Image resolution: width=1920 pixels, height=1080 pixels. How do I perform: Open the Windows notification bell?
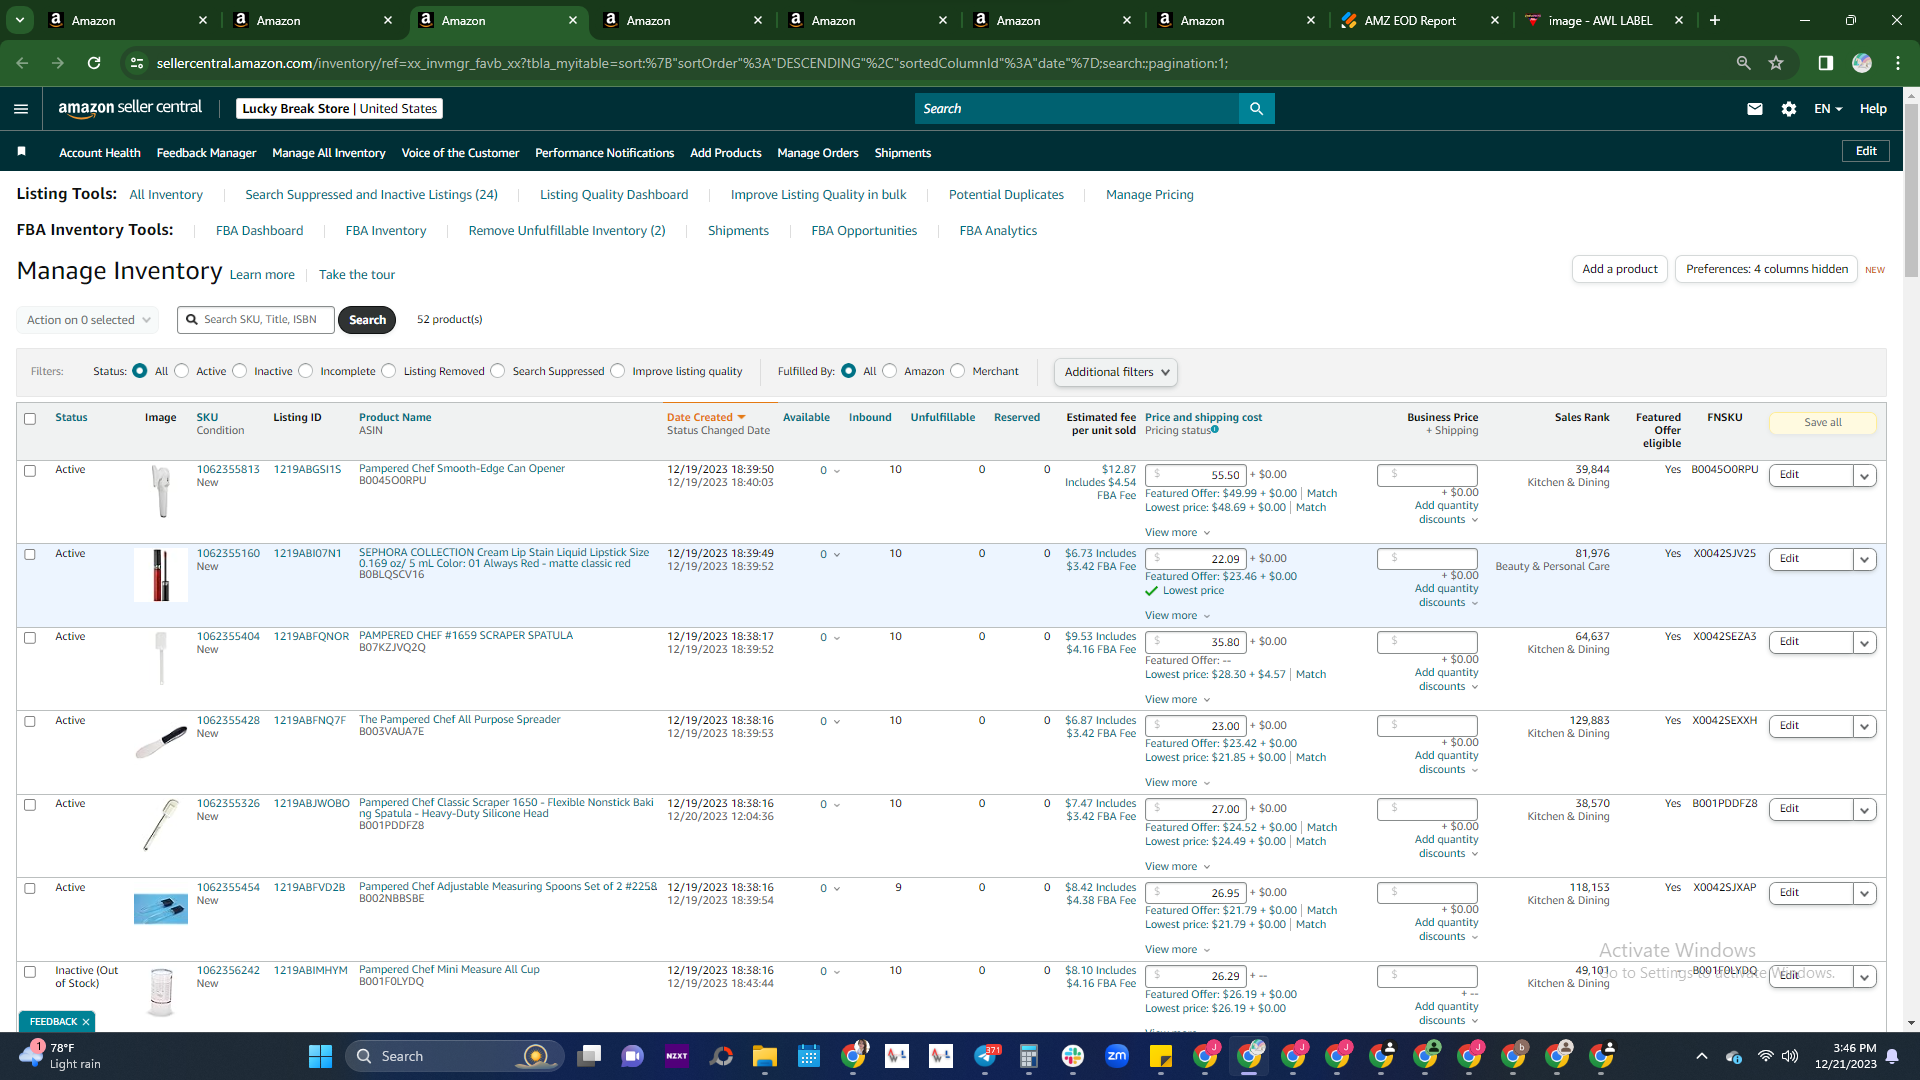tap(1892, 1056)
